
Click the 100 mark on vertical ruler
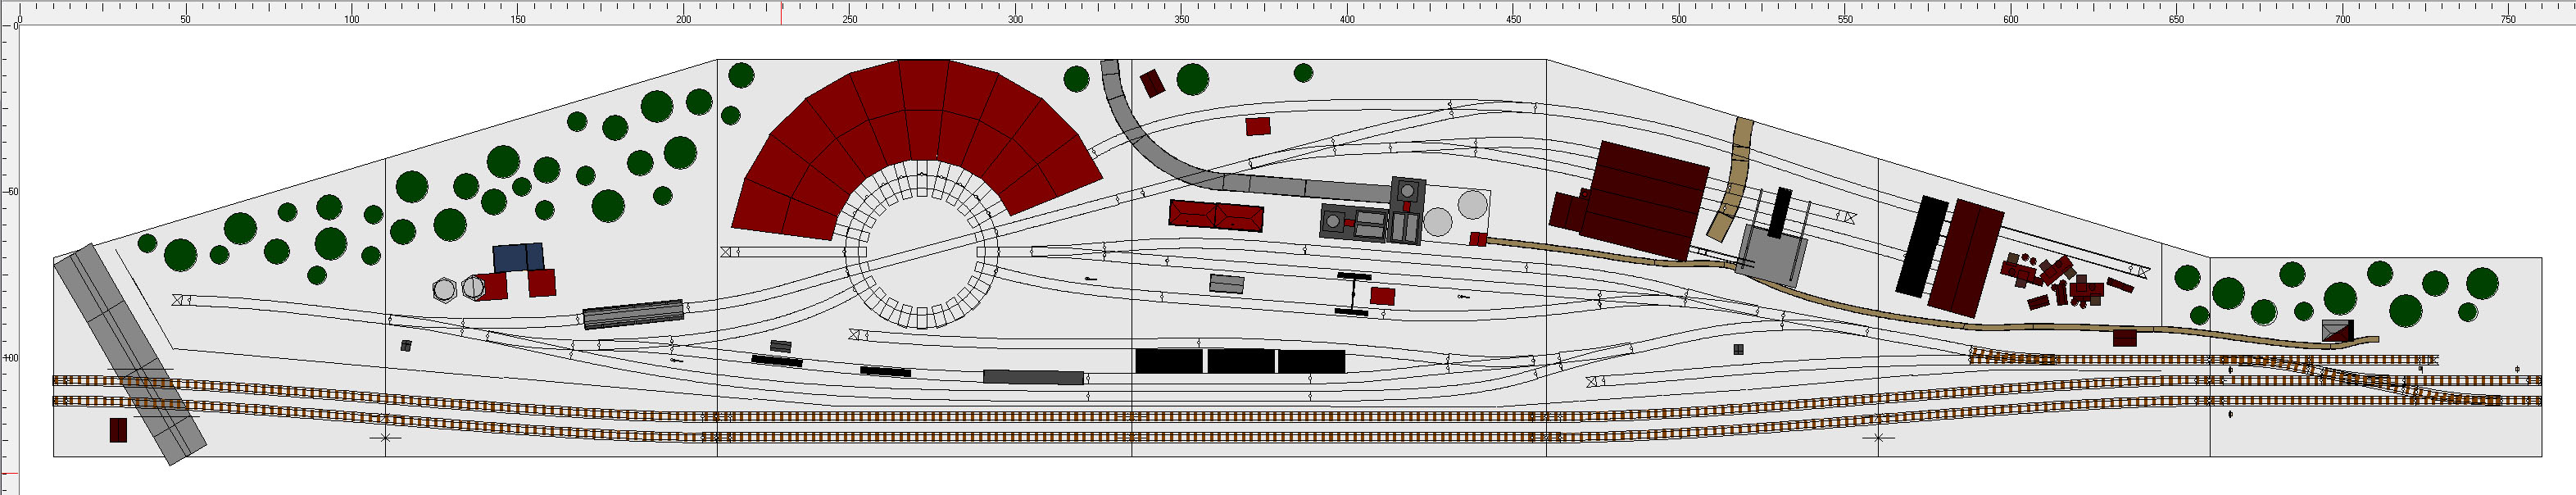pos(12,357)
